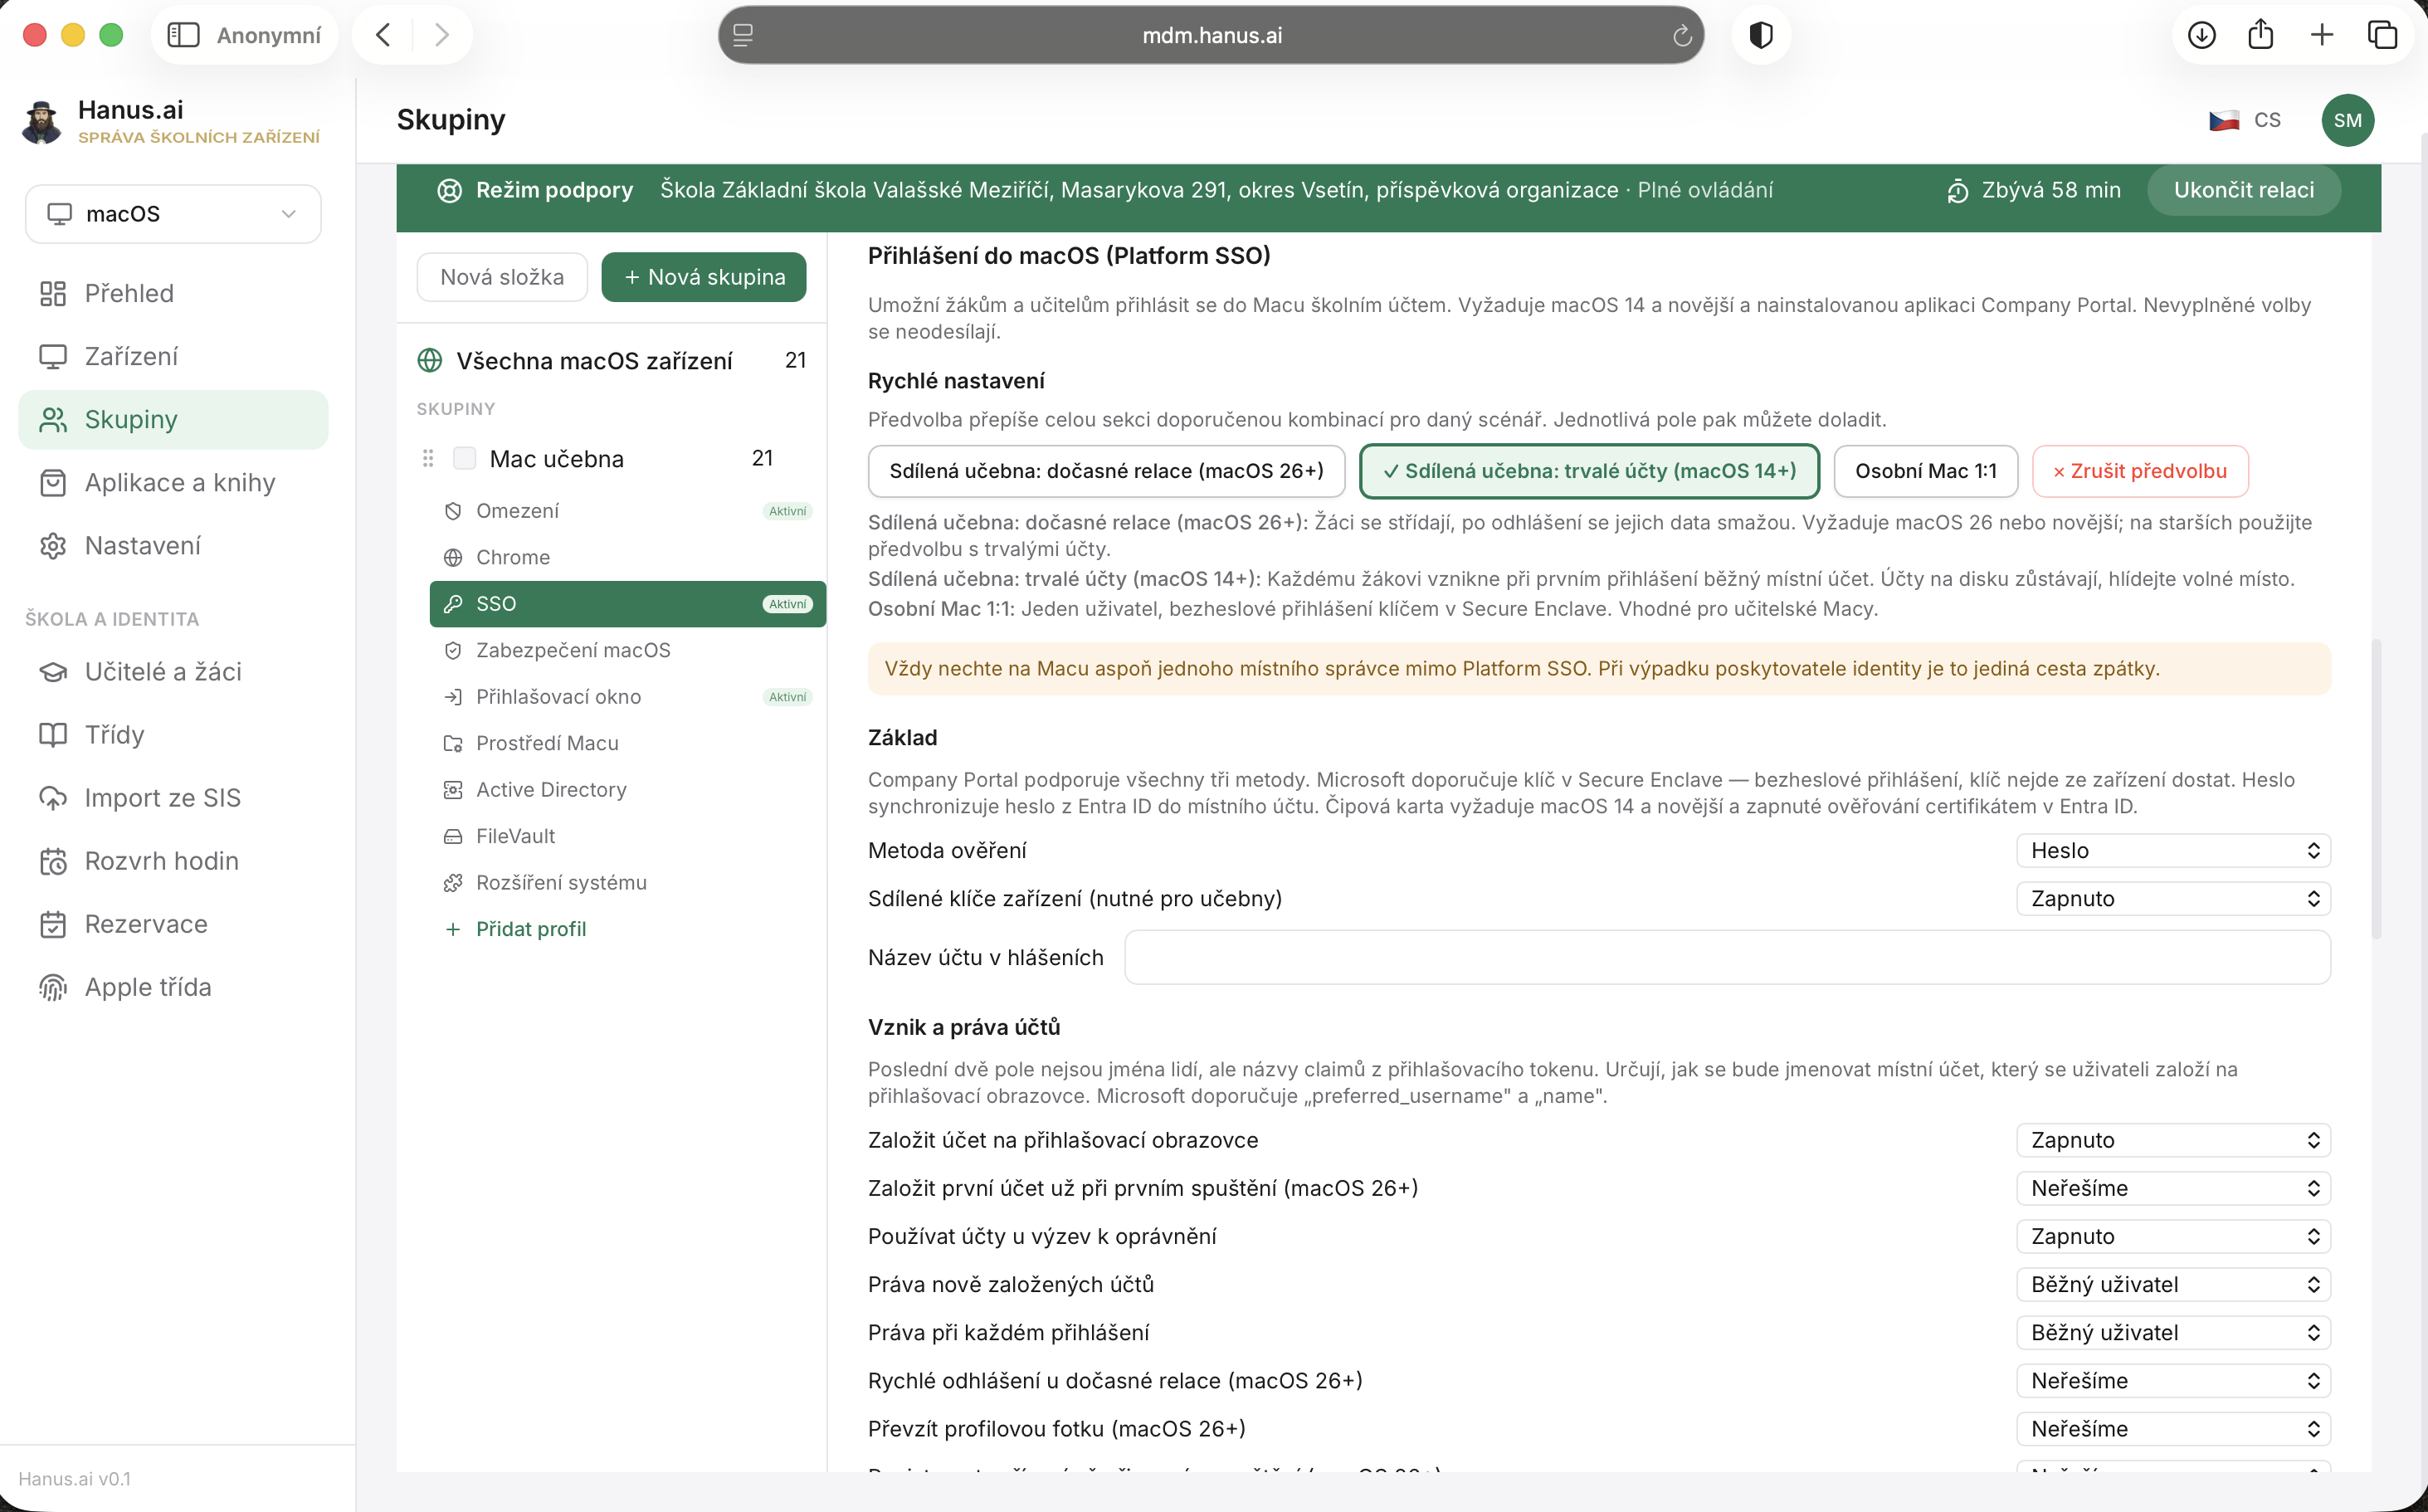Show Safari downloads
This screenshot has width=2428, height=1512.
click(2201, 35)
